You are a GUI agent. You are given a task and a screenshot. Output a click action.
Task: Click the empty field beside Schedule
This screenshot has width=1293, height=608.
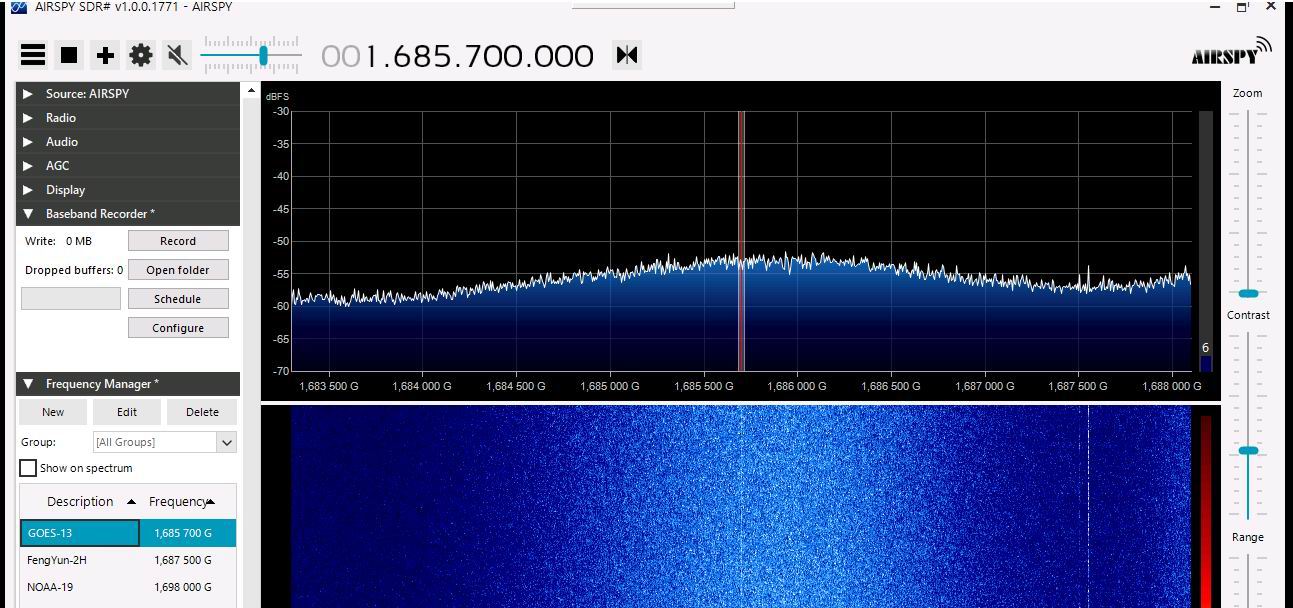point(71,299)
